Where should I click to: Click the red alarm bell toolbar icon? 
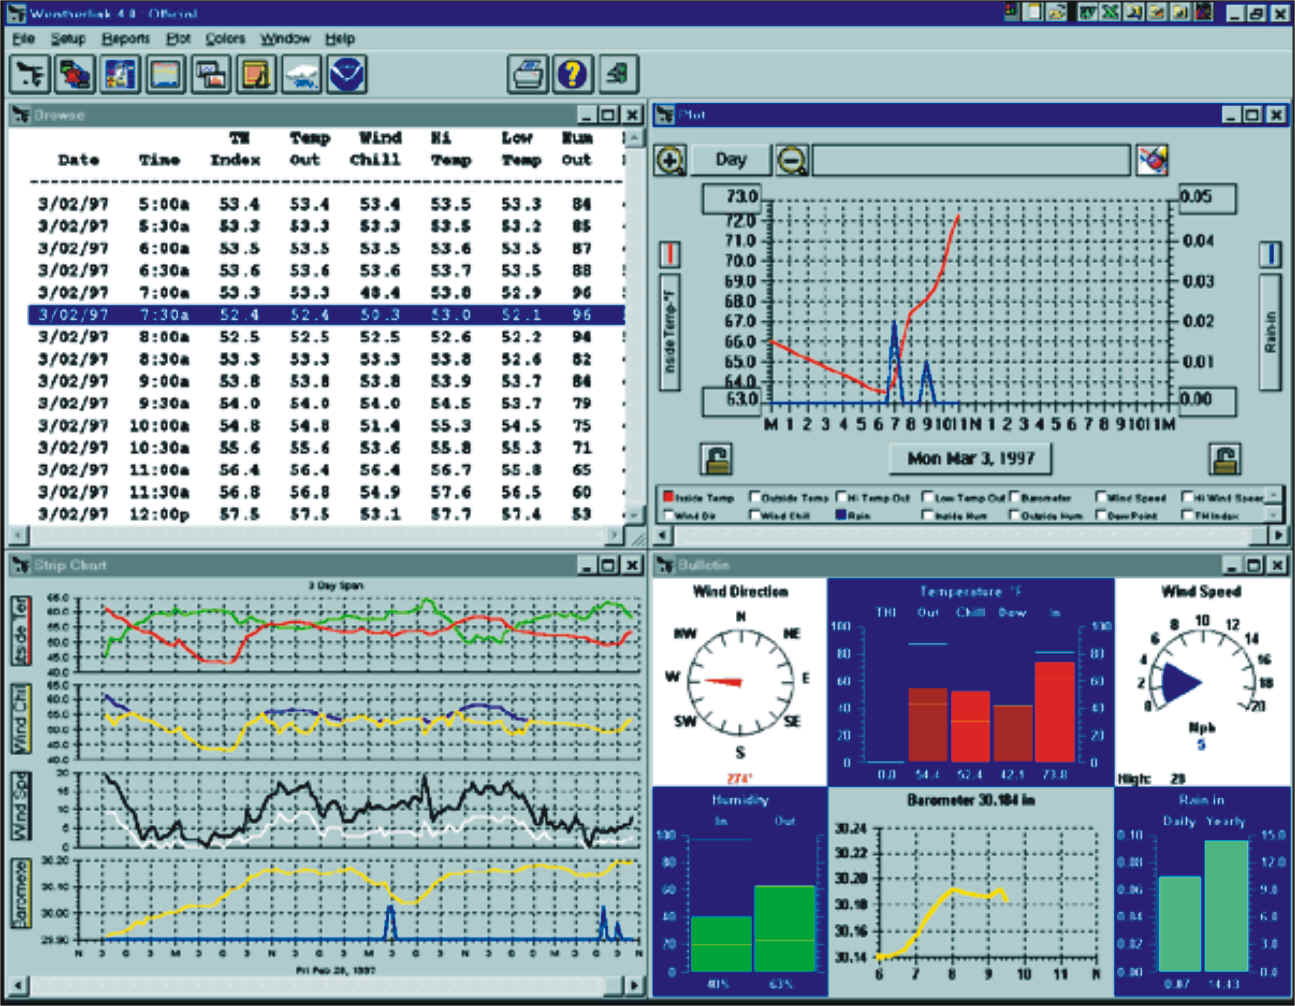click(75, 74)
